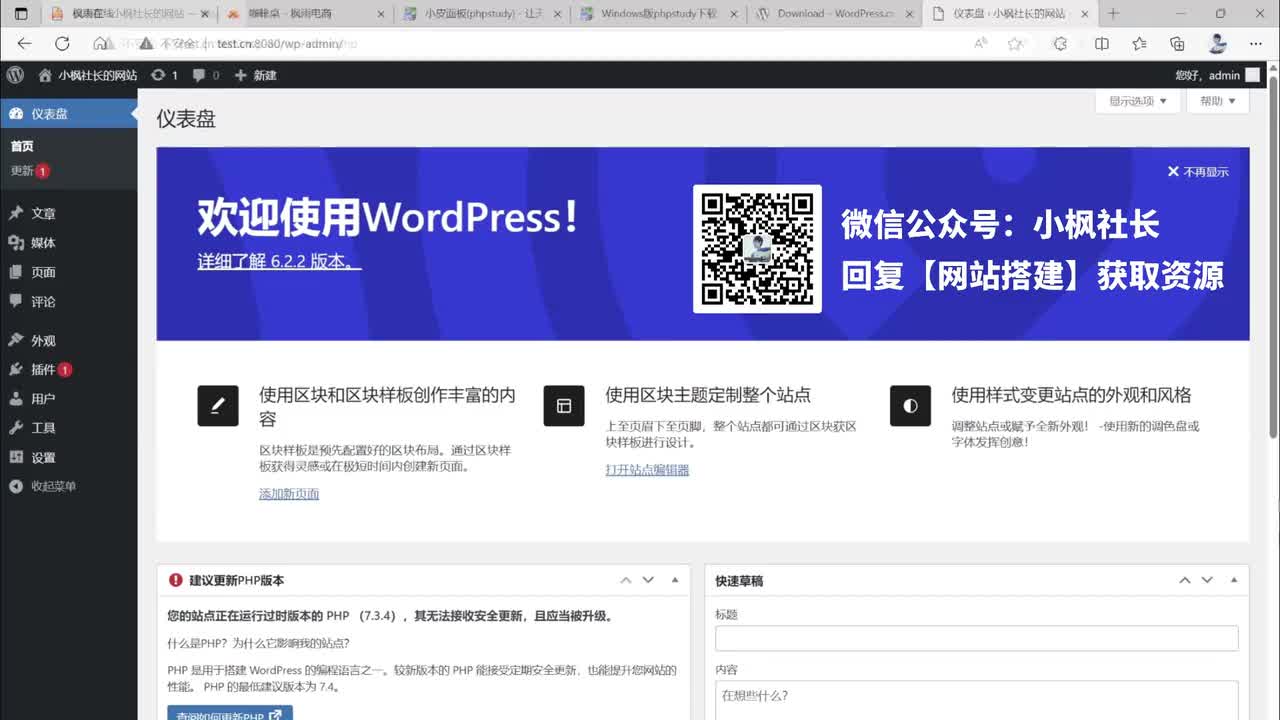Screen dimensions: 1280x720
Task: Click the 内容 draft content textarea
Action: 977,700
